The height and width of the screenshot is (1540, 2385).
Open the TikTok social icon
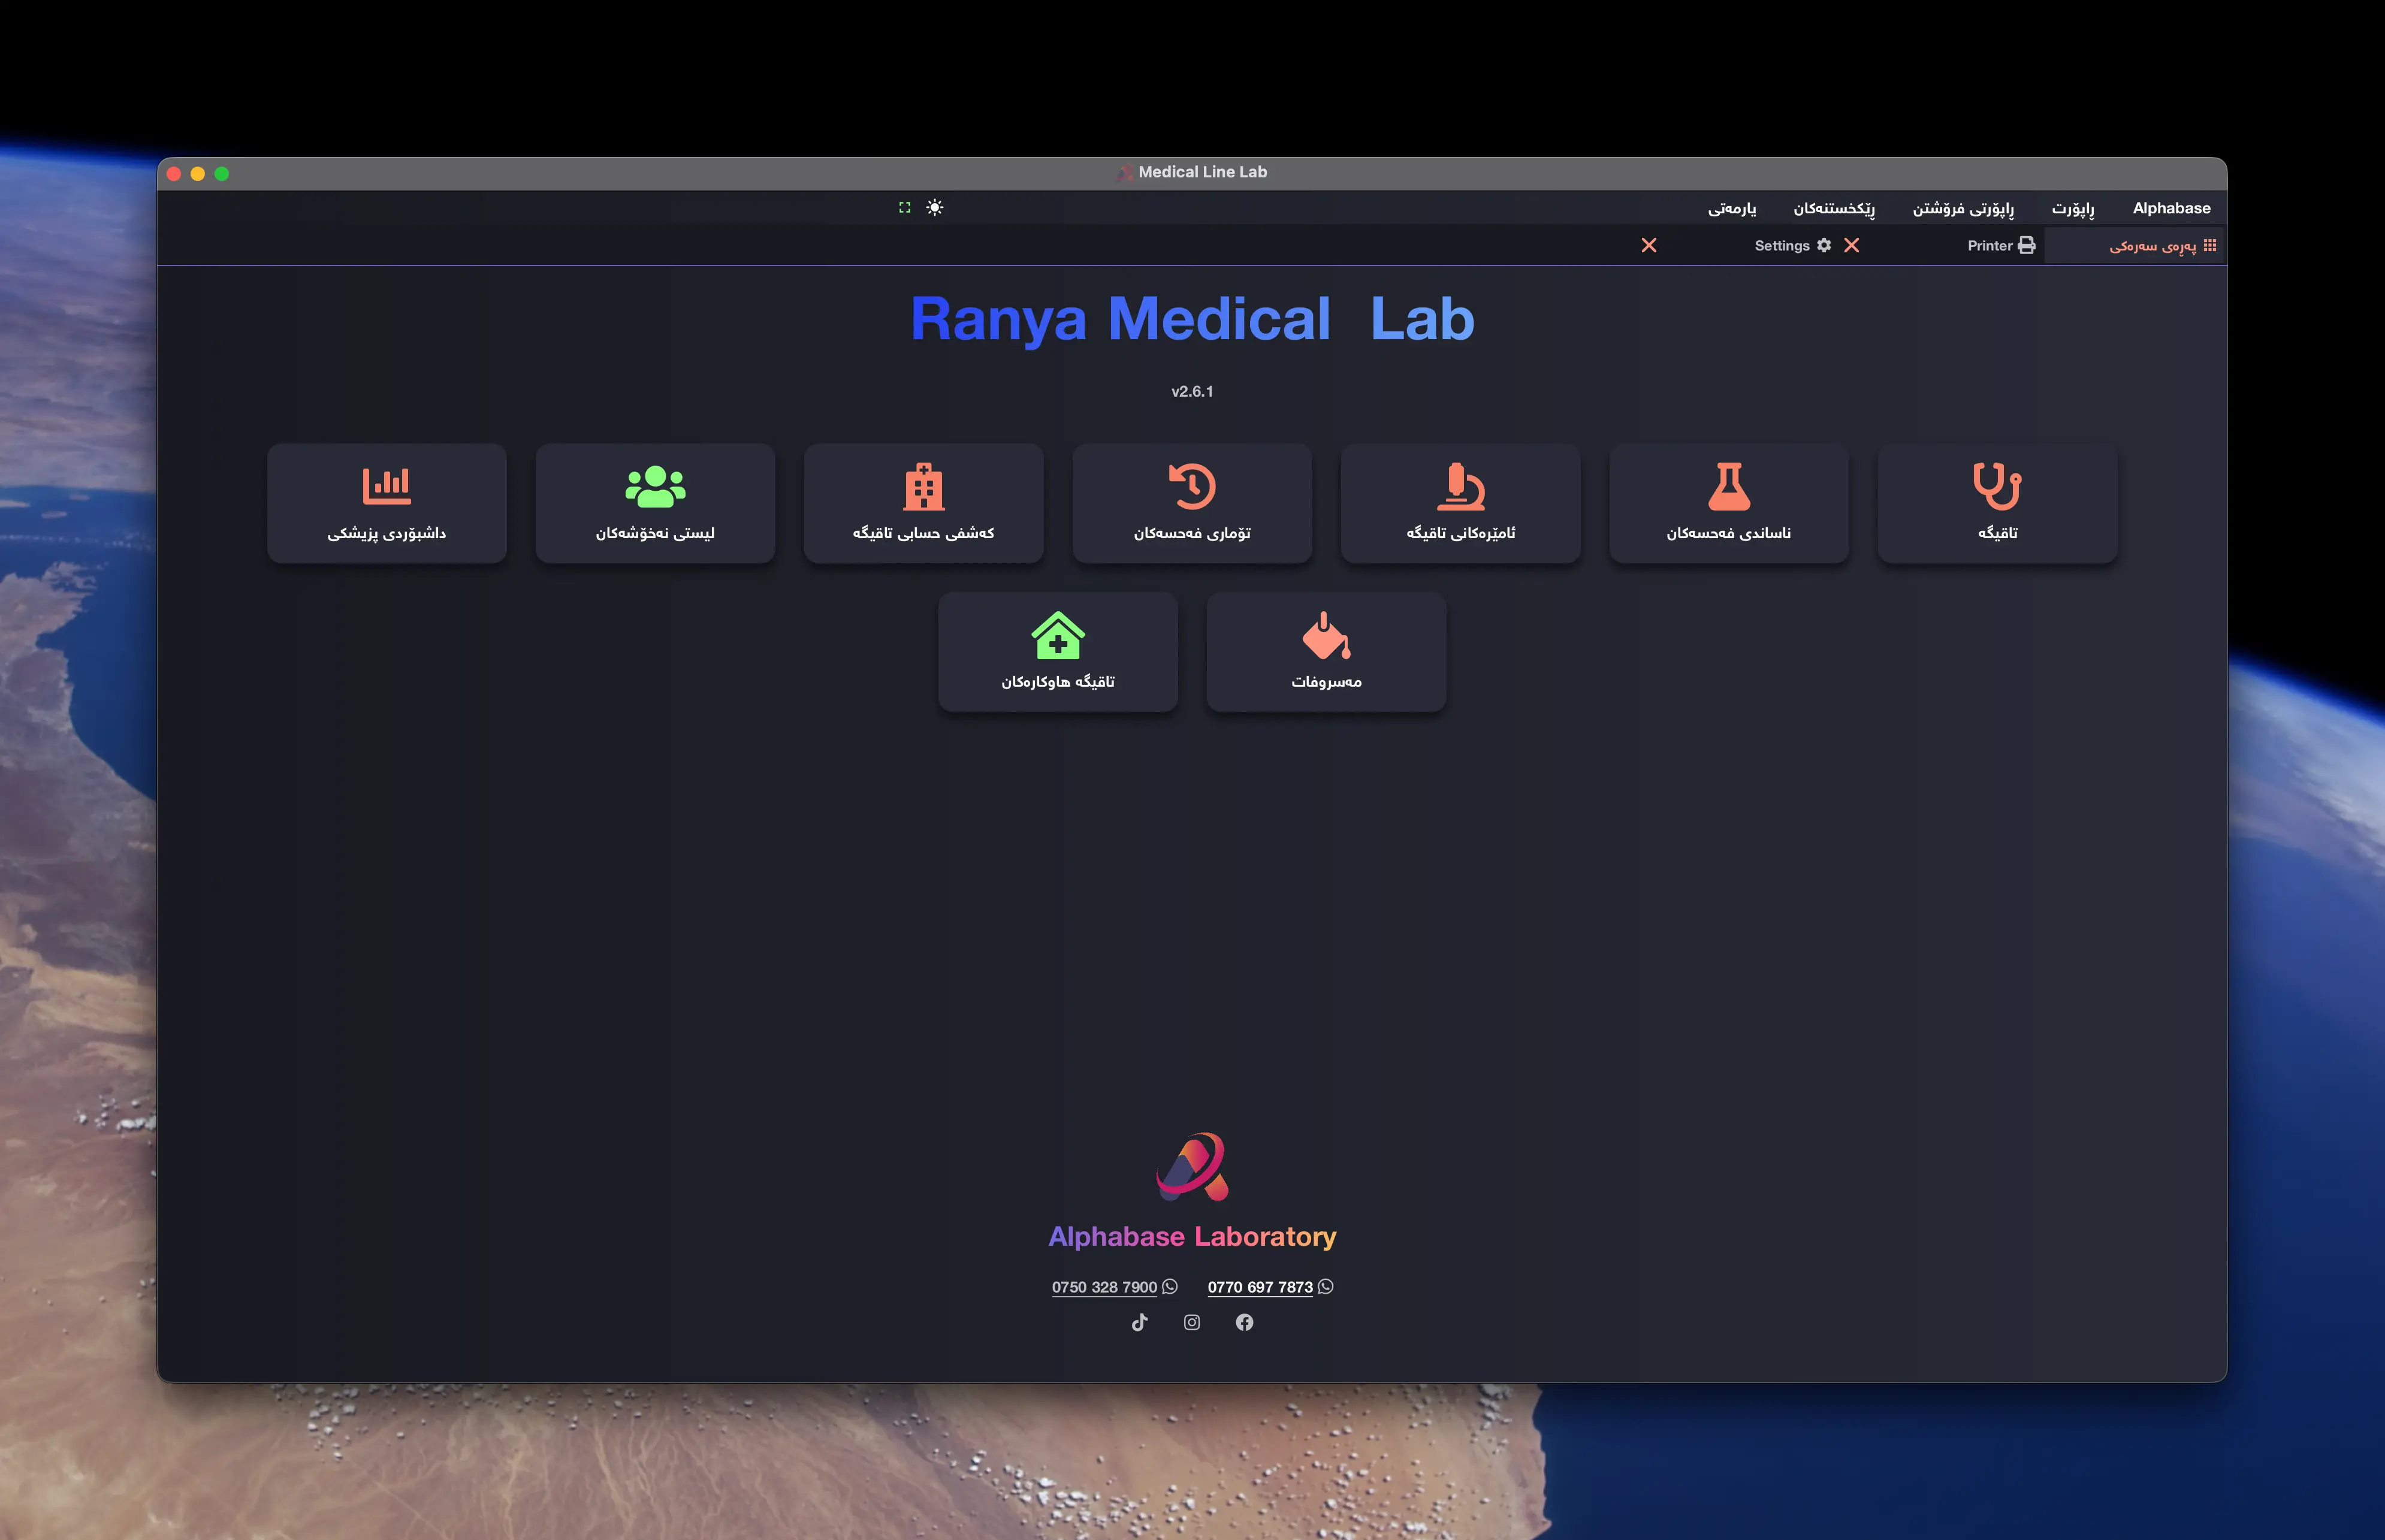[1139, 1322]
